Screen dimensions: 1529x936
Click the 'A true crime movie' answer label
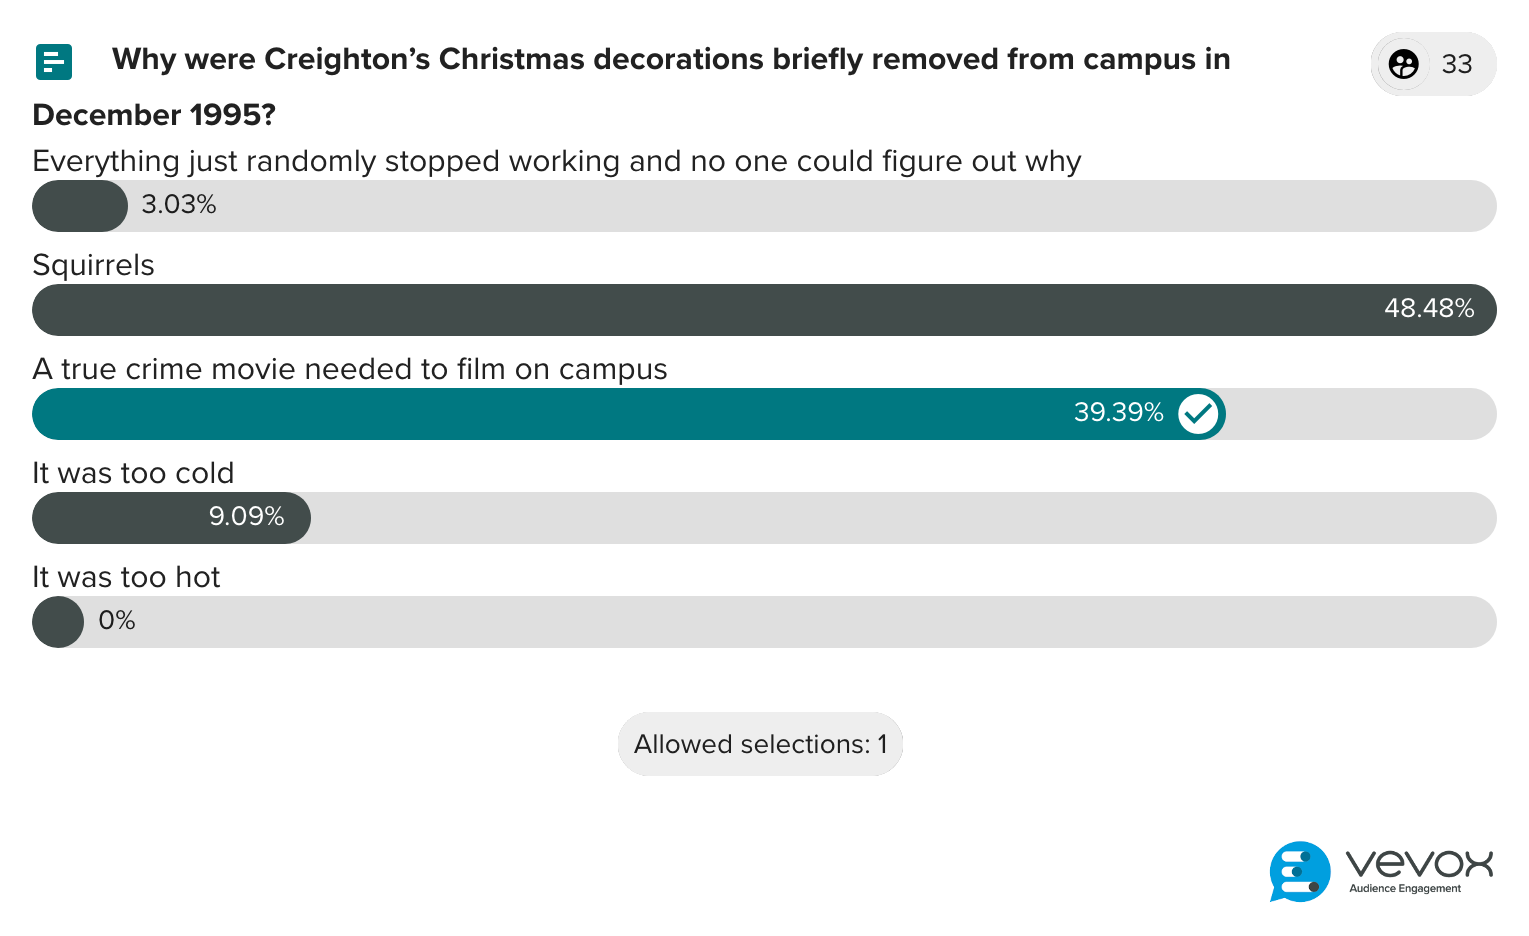(x=350, y=369)
